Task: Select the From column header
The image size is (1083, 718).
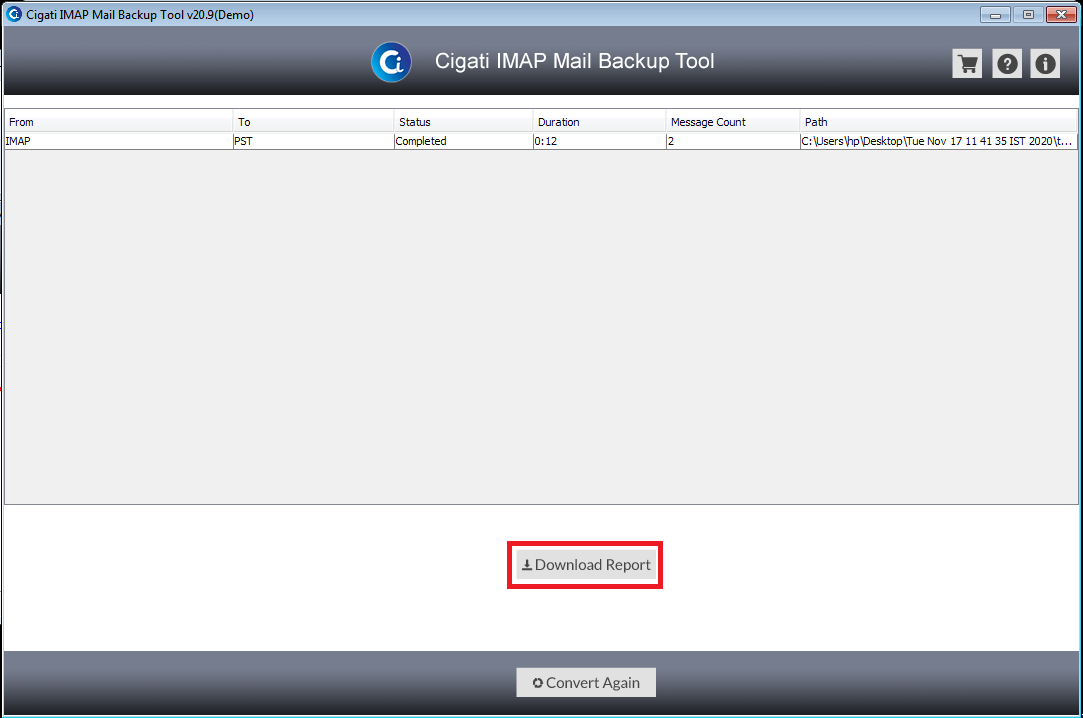Action: tap(119, 122)
